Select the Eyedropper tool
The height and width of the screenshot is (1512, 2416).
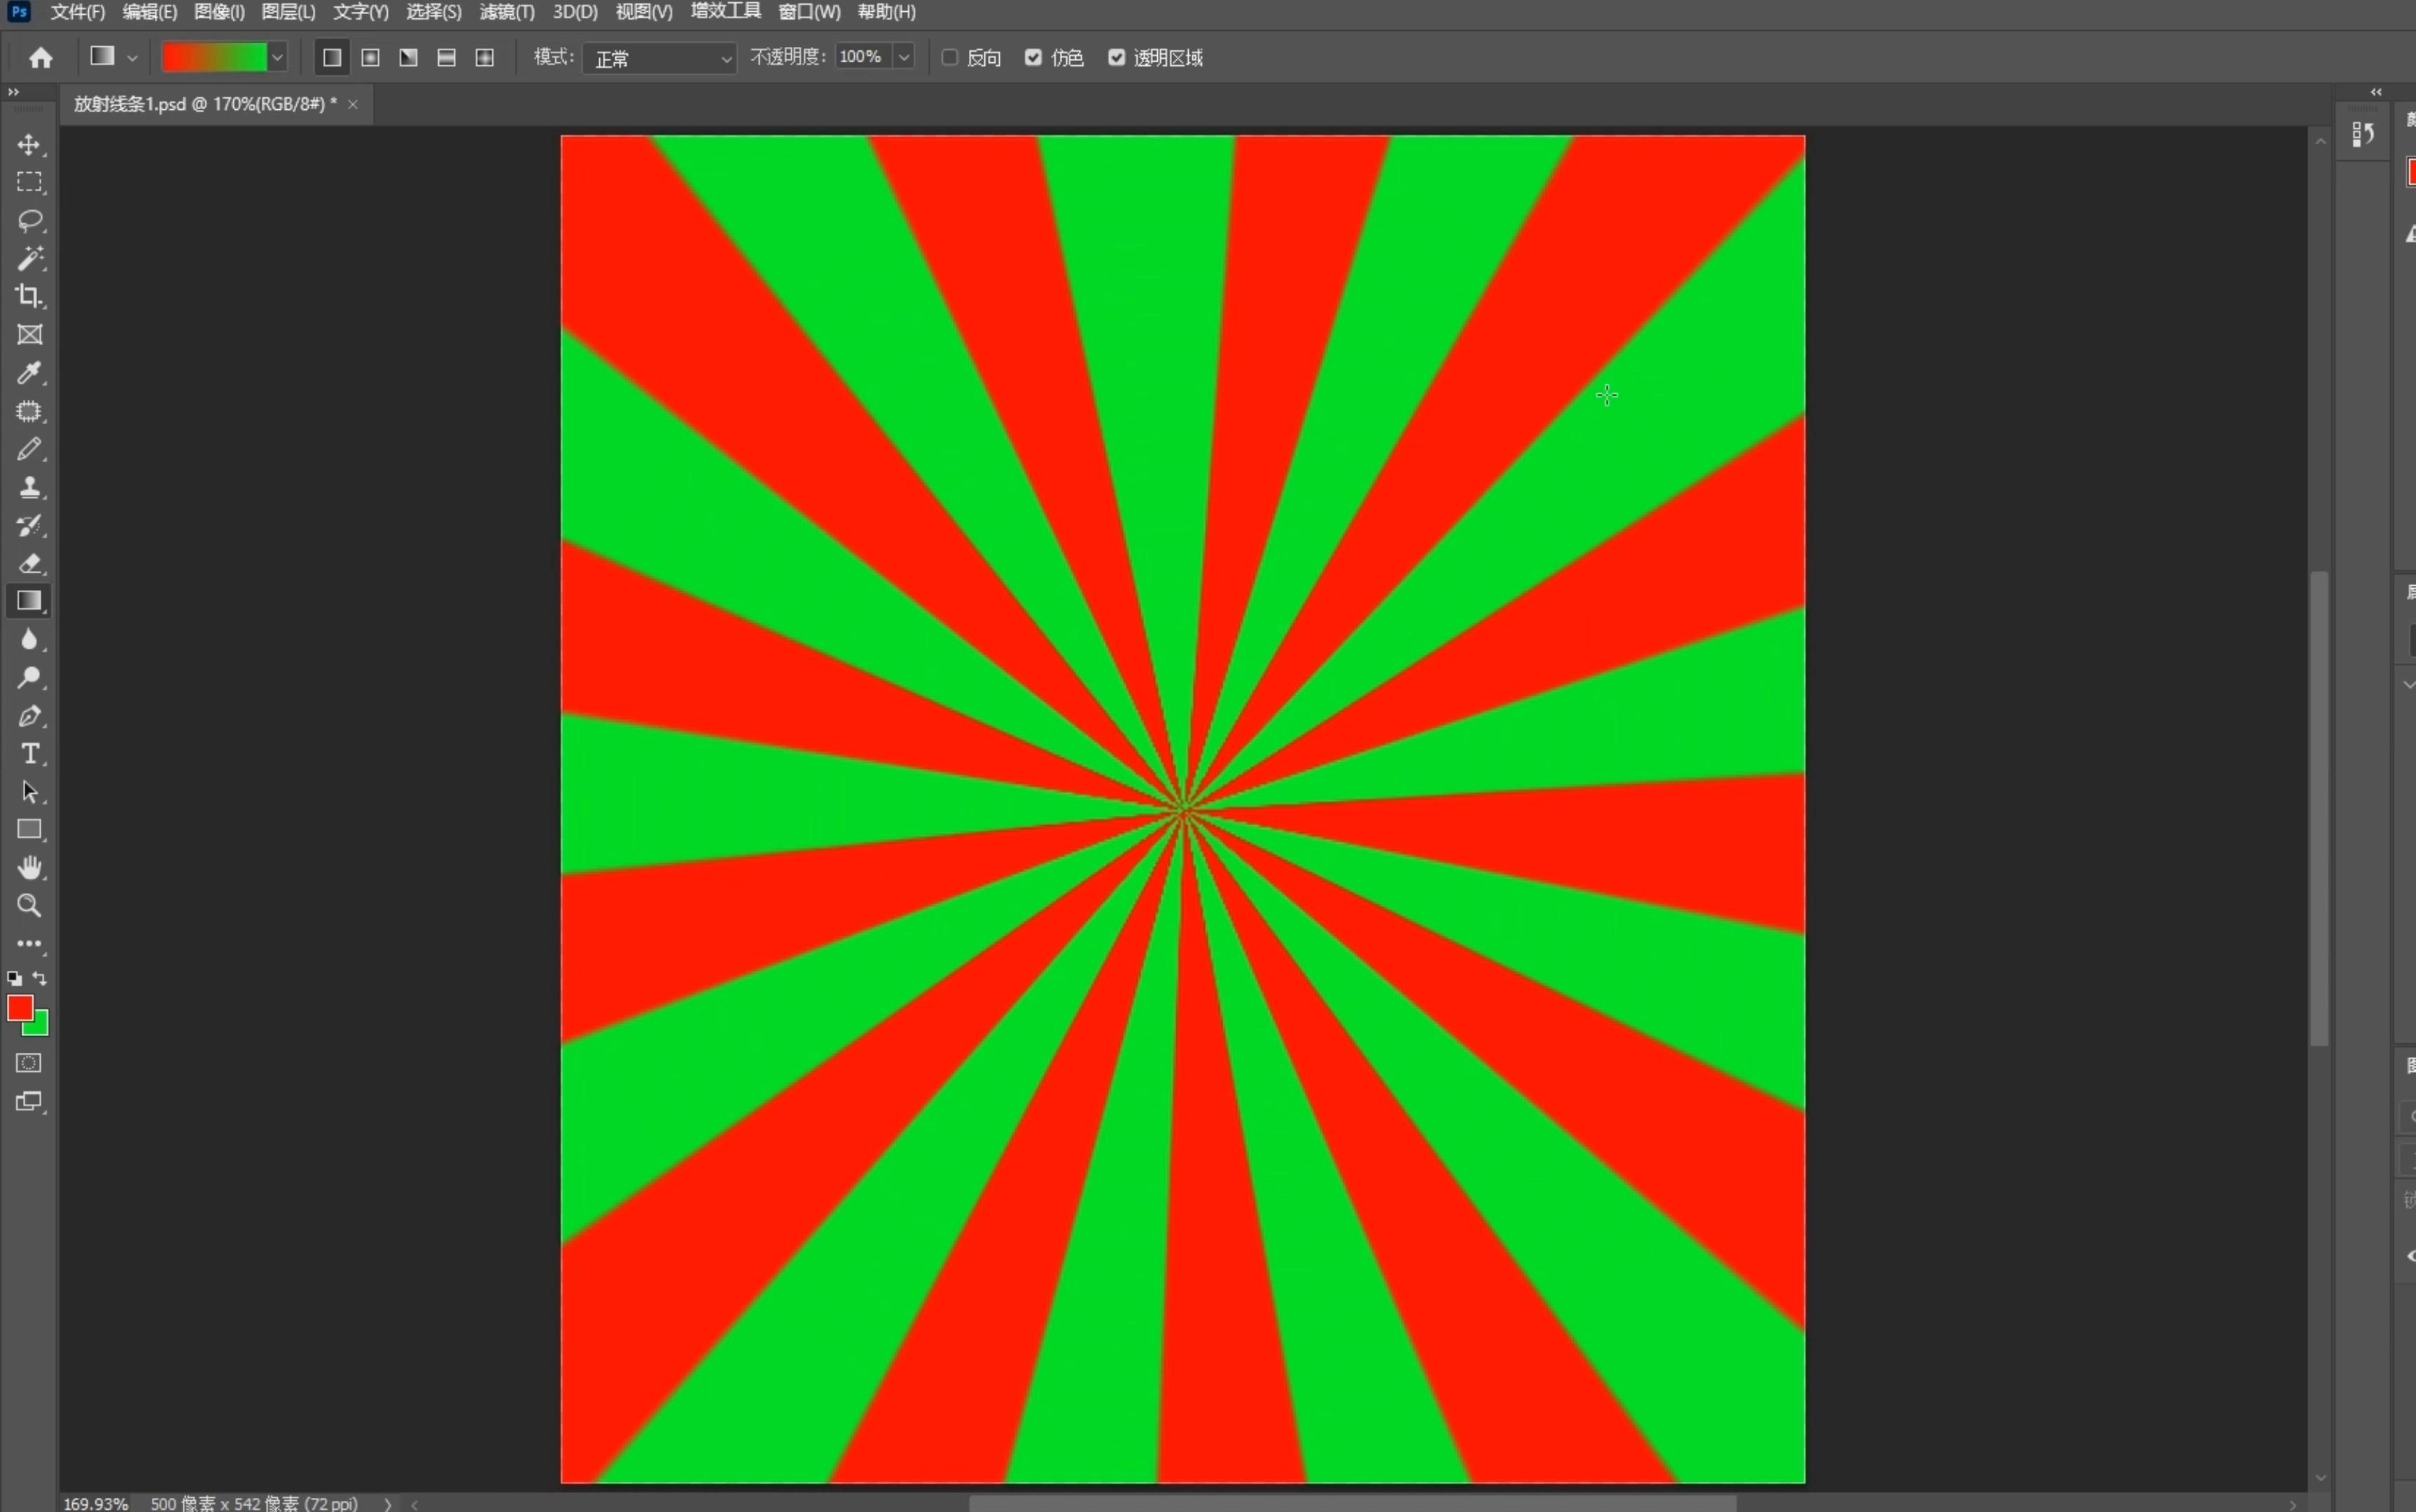(x=29, y=373)
